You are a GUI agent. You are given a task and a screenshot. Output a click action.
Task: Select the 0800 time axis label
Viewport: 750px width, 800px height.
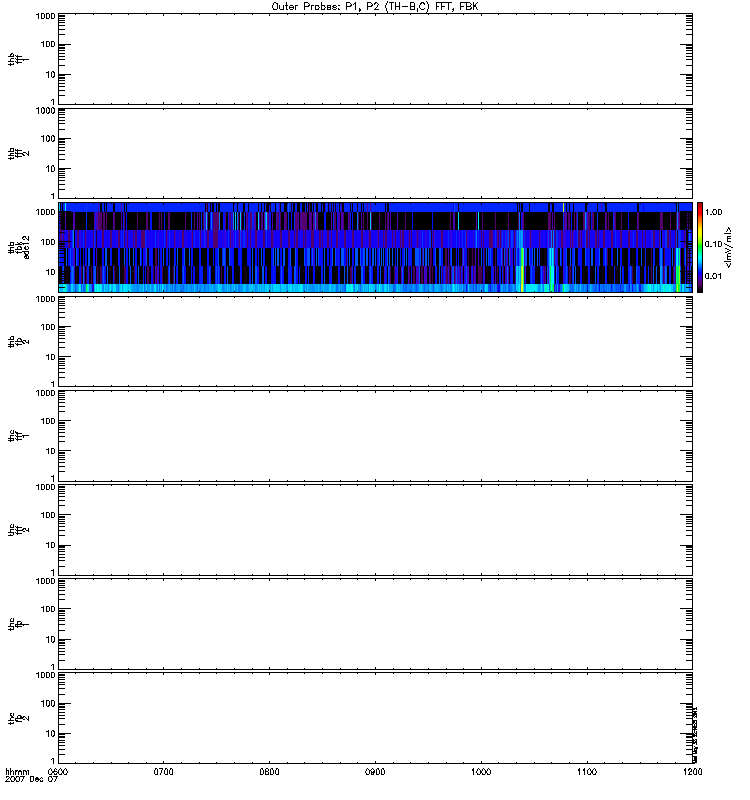tap(269, 772)
